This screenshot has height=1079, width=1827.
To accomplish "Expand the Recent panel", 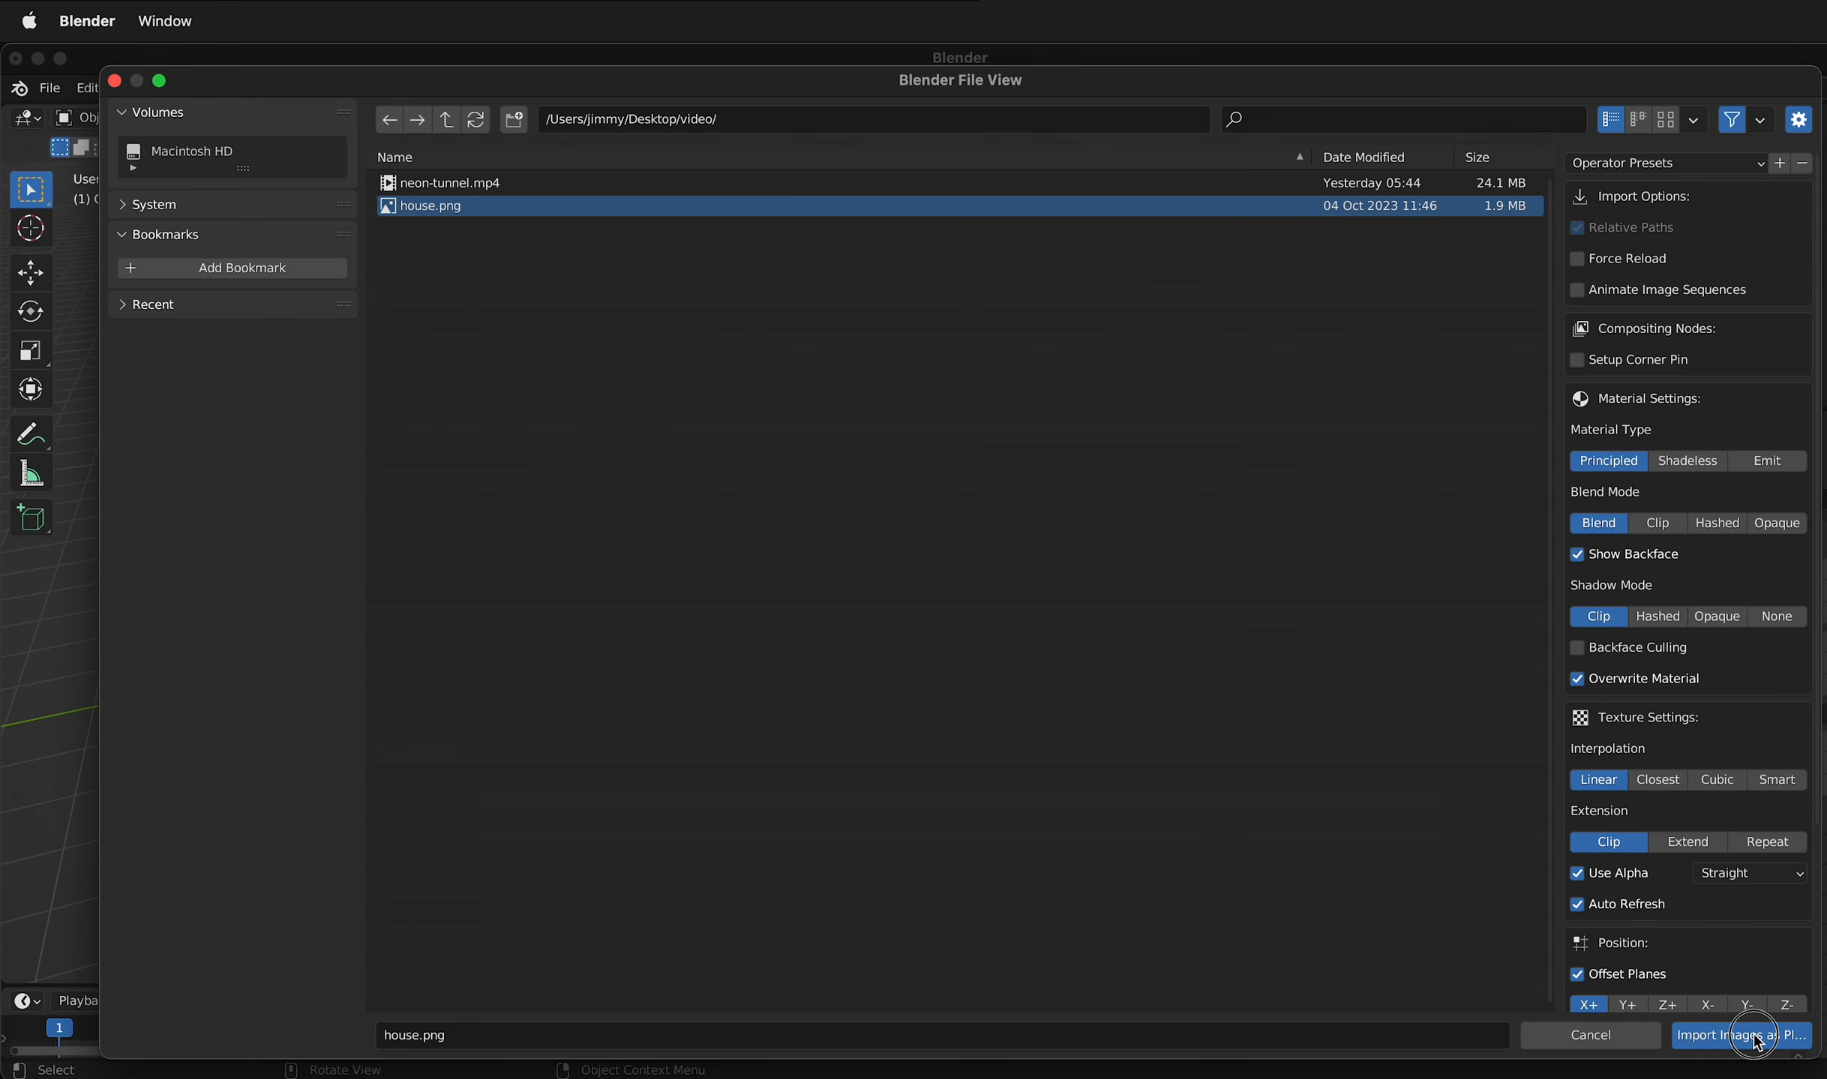I will 123,304.
